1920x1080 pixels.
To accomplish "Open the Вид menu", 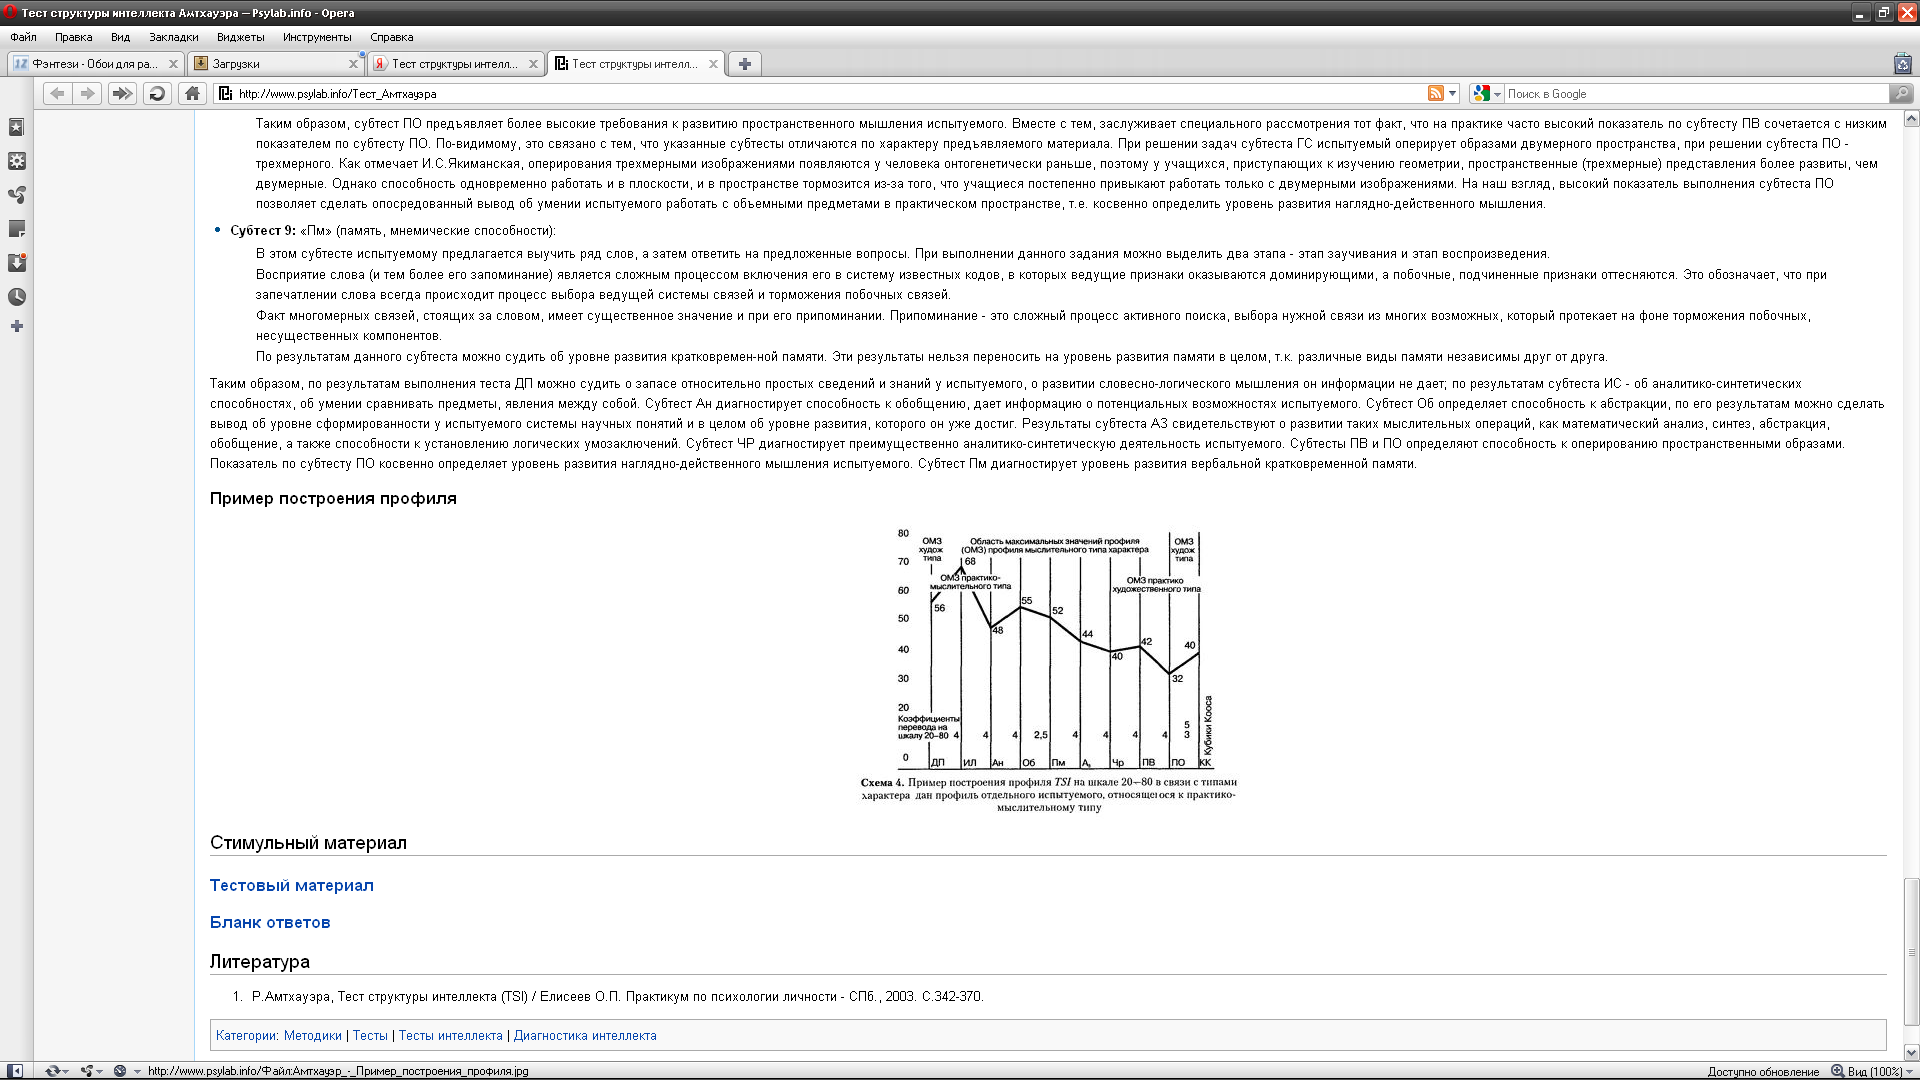I will [120, 37].
